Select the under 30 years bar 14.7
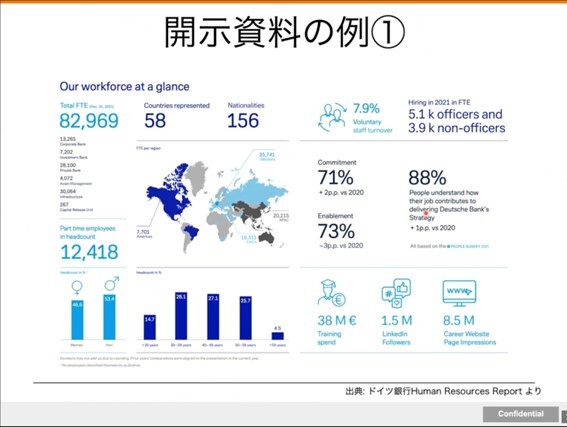 click(150, 327)
